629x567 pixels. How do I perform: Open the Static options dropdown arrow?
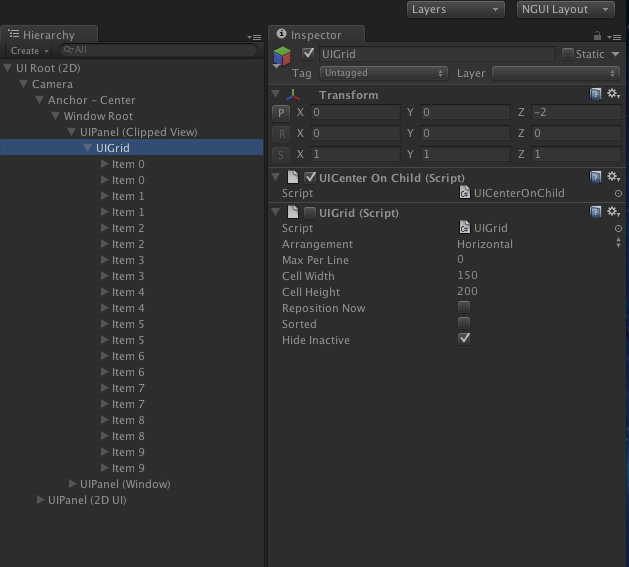tap(615, 54)
